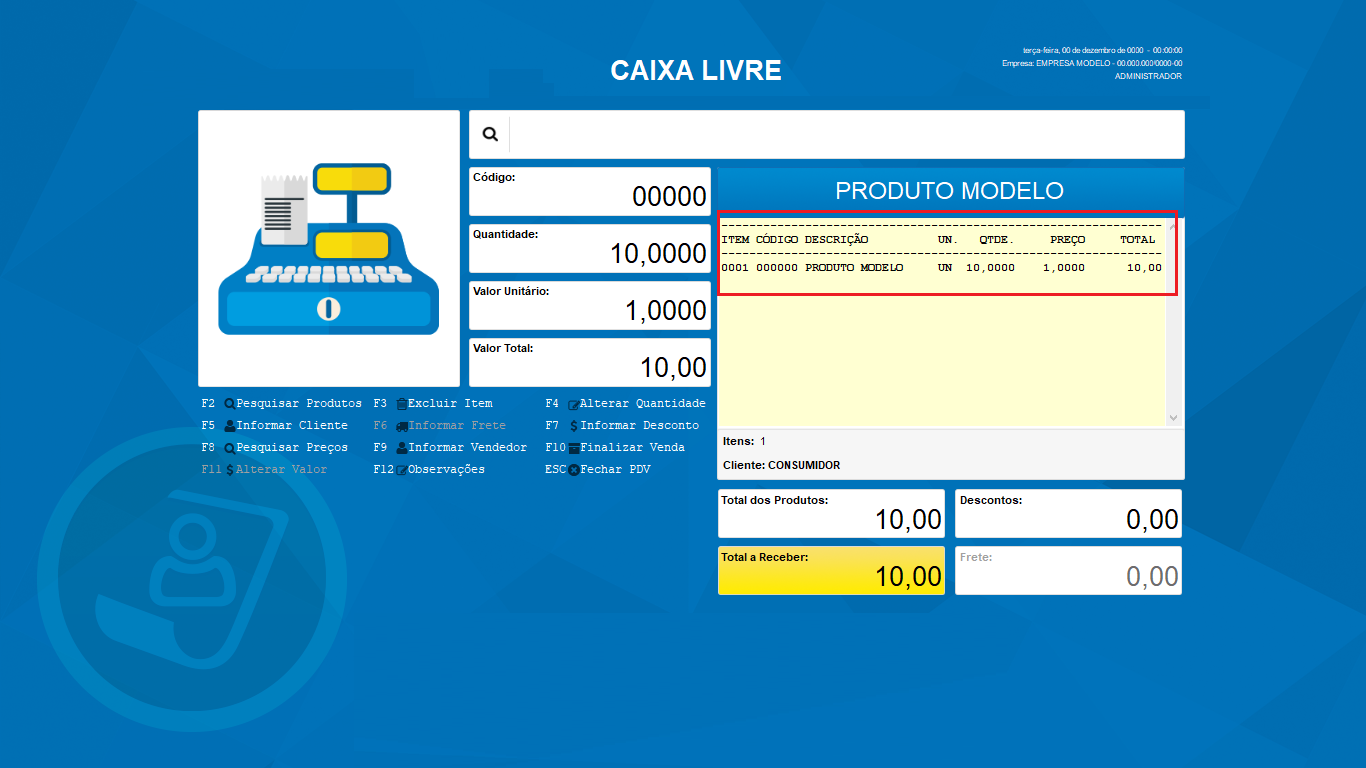Select Informar Vendedor label
1366x768 pixels.
467,448
